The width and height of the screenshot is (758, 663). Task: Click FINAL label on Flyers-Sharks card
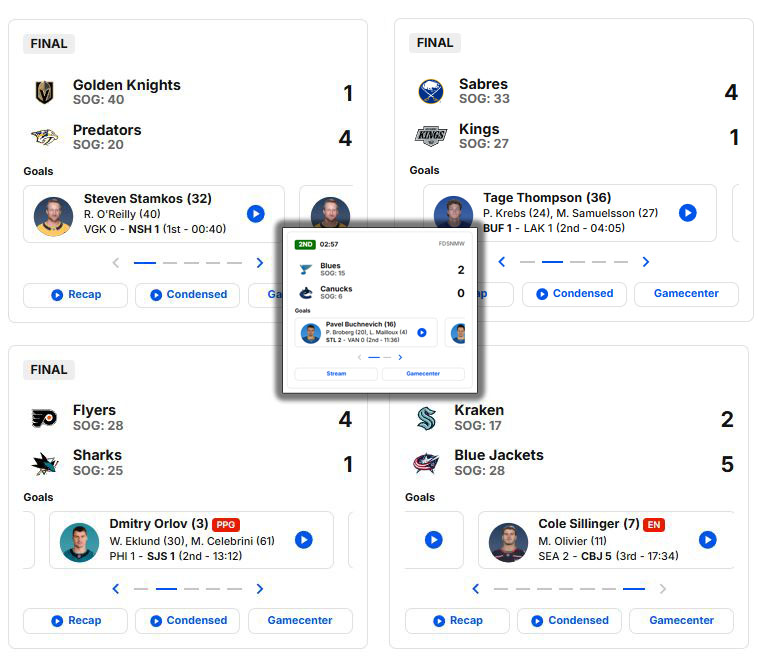tap(49, 370)
